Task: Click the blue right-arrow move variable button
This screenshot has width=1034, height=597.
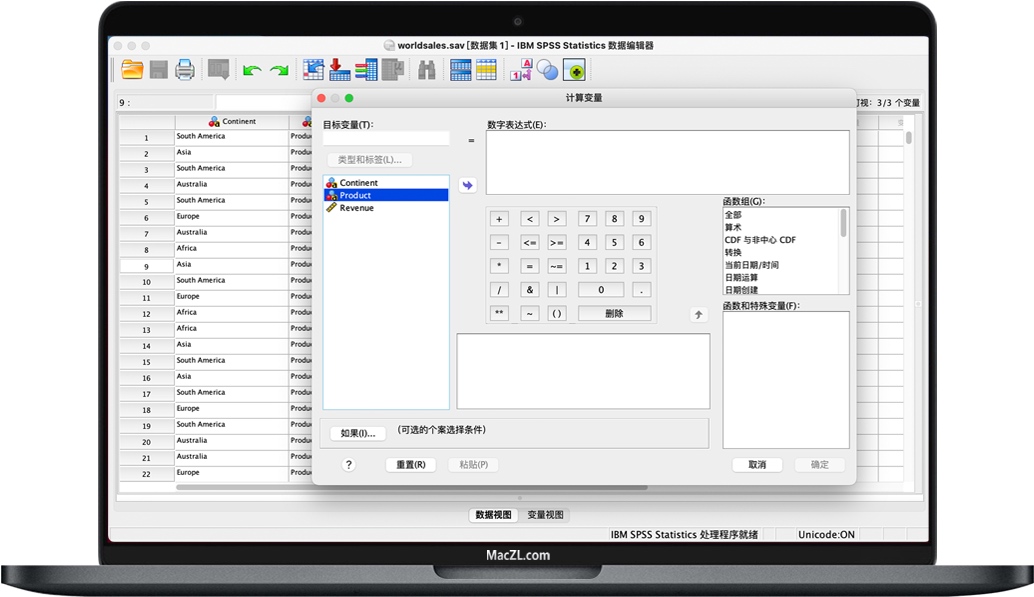Action: click(467, 185)
